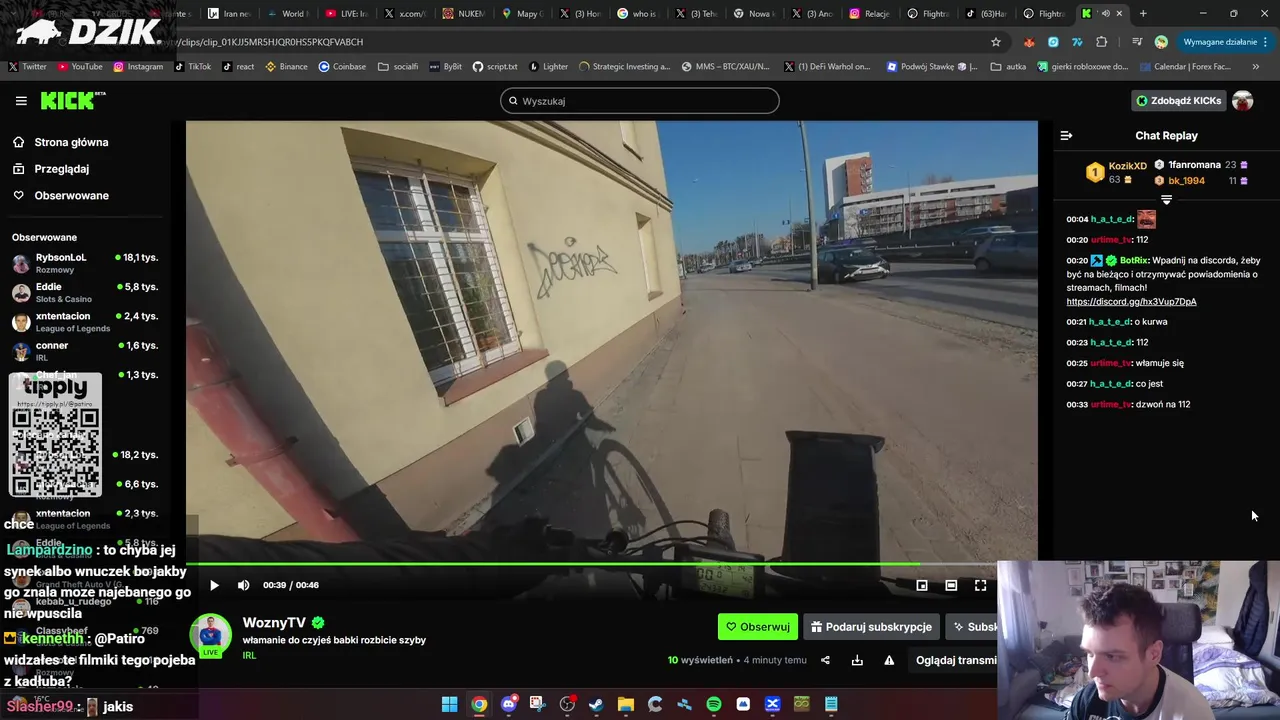Viewport: 1280px width, 720px height.
Task: Click bk_1994 in the leaderboard
Action: coord(1186,181)
